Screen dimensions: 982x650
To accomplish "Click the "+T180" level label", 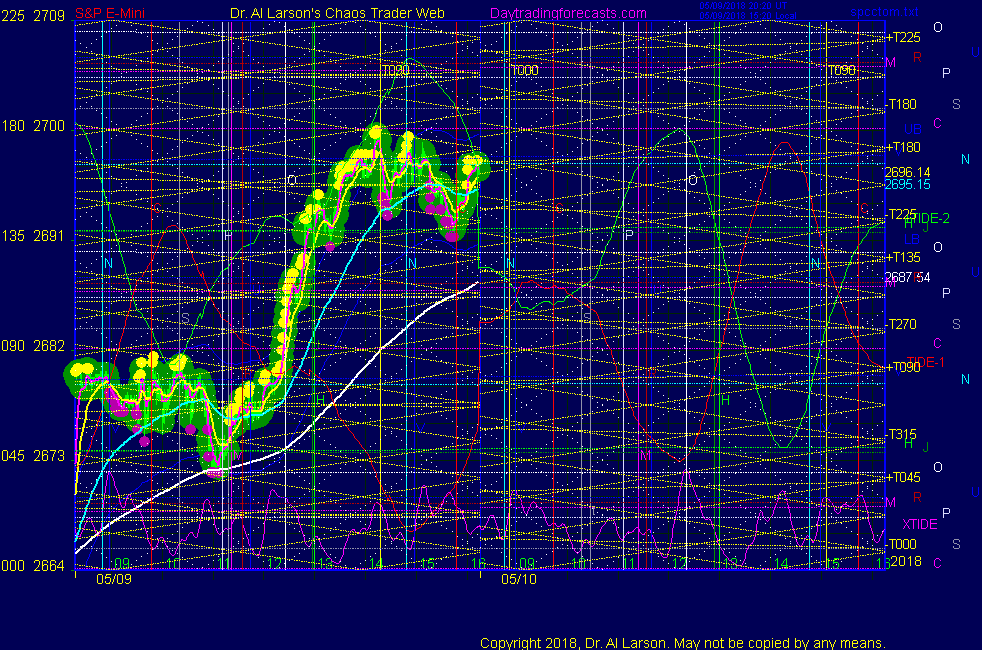I will (x=902, y=147).
